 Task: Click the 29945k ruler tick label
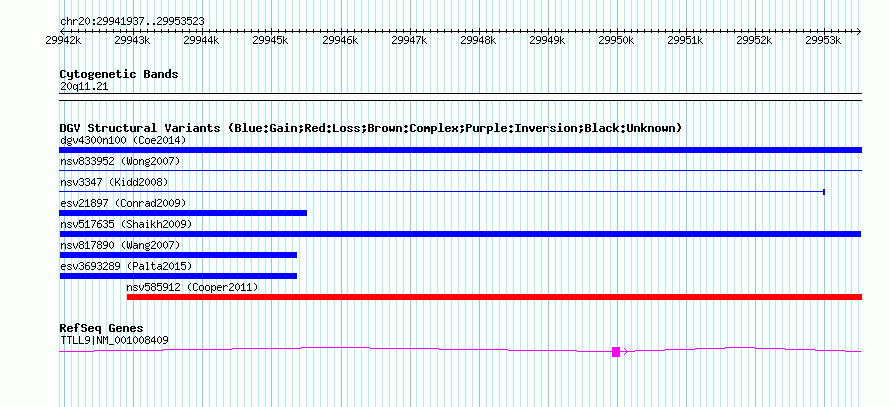coord(270,40)
